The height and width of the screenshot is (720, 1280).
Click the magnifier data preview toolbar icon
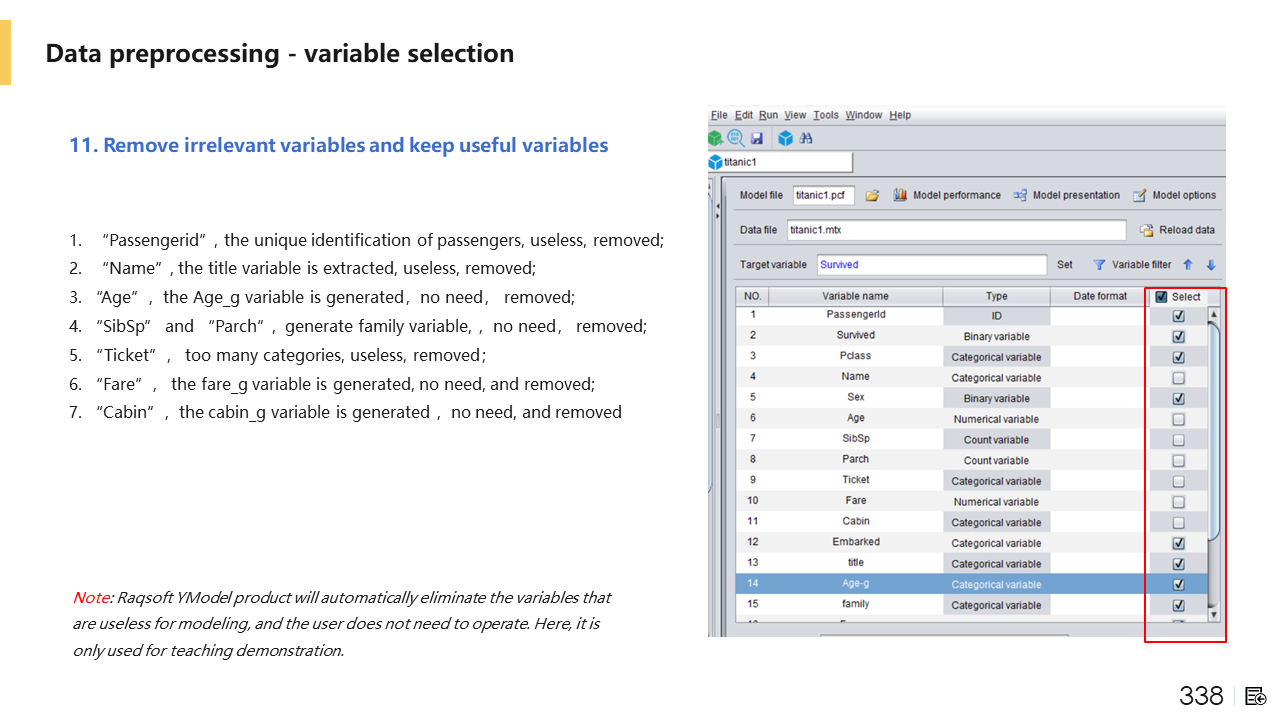(x=736, y=138)
